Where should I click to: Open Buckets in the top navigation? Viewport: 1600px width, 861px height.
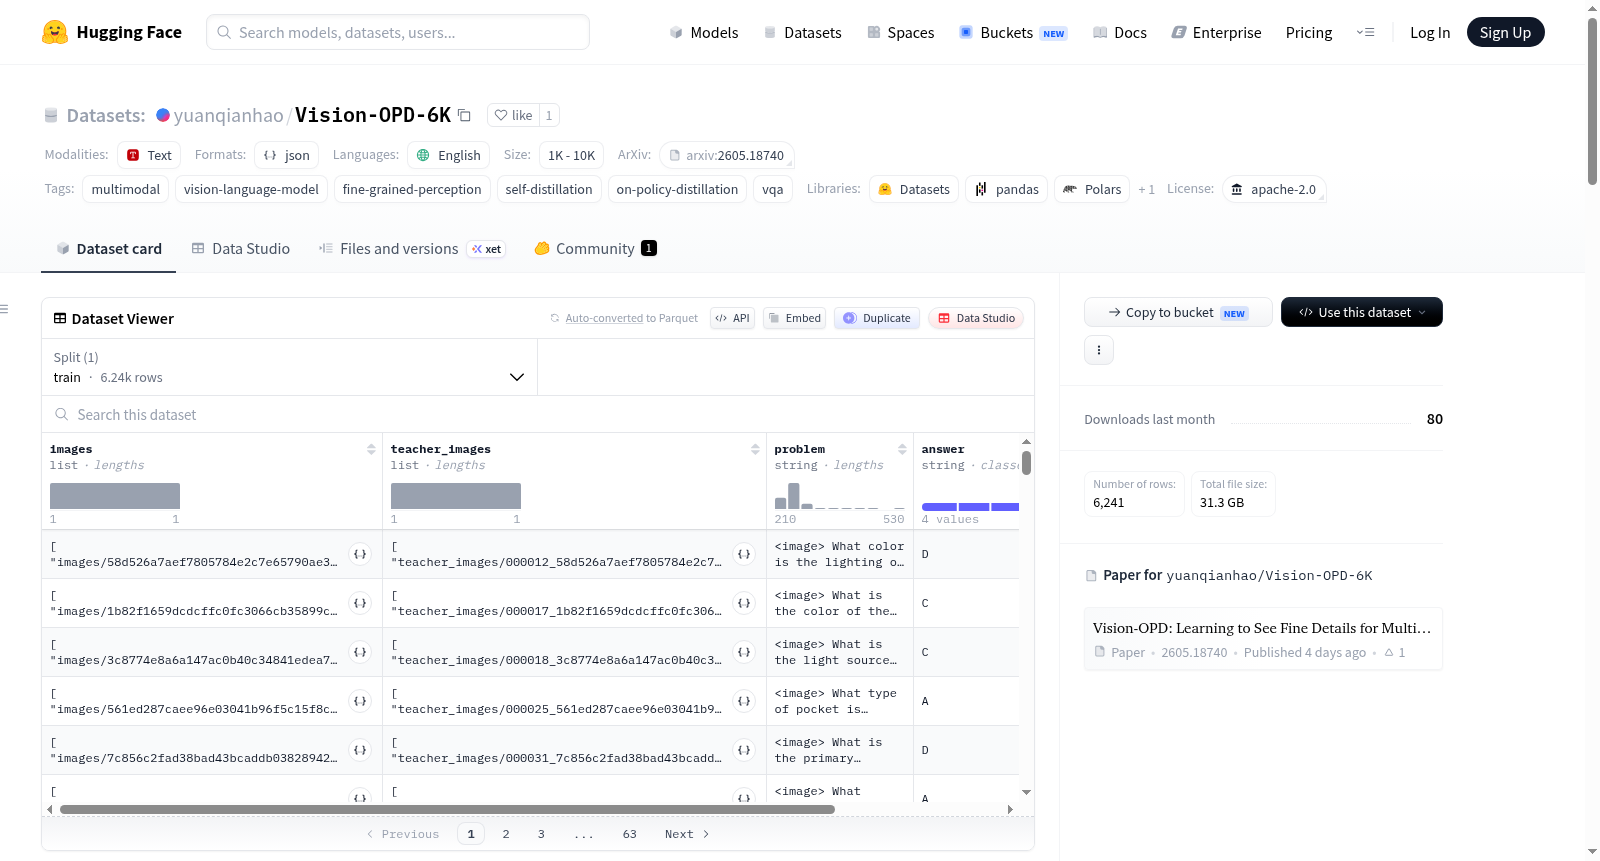pyautogui.click(x=1013, y=33)
